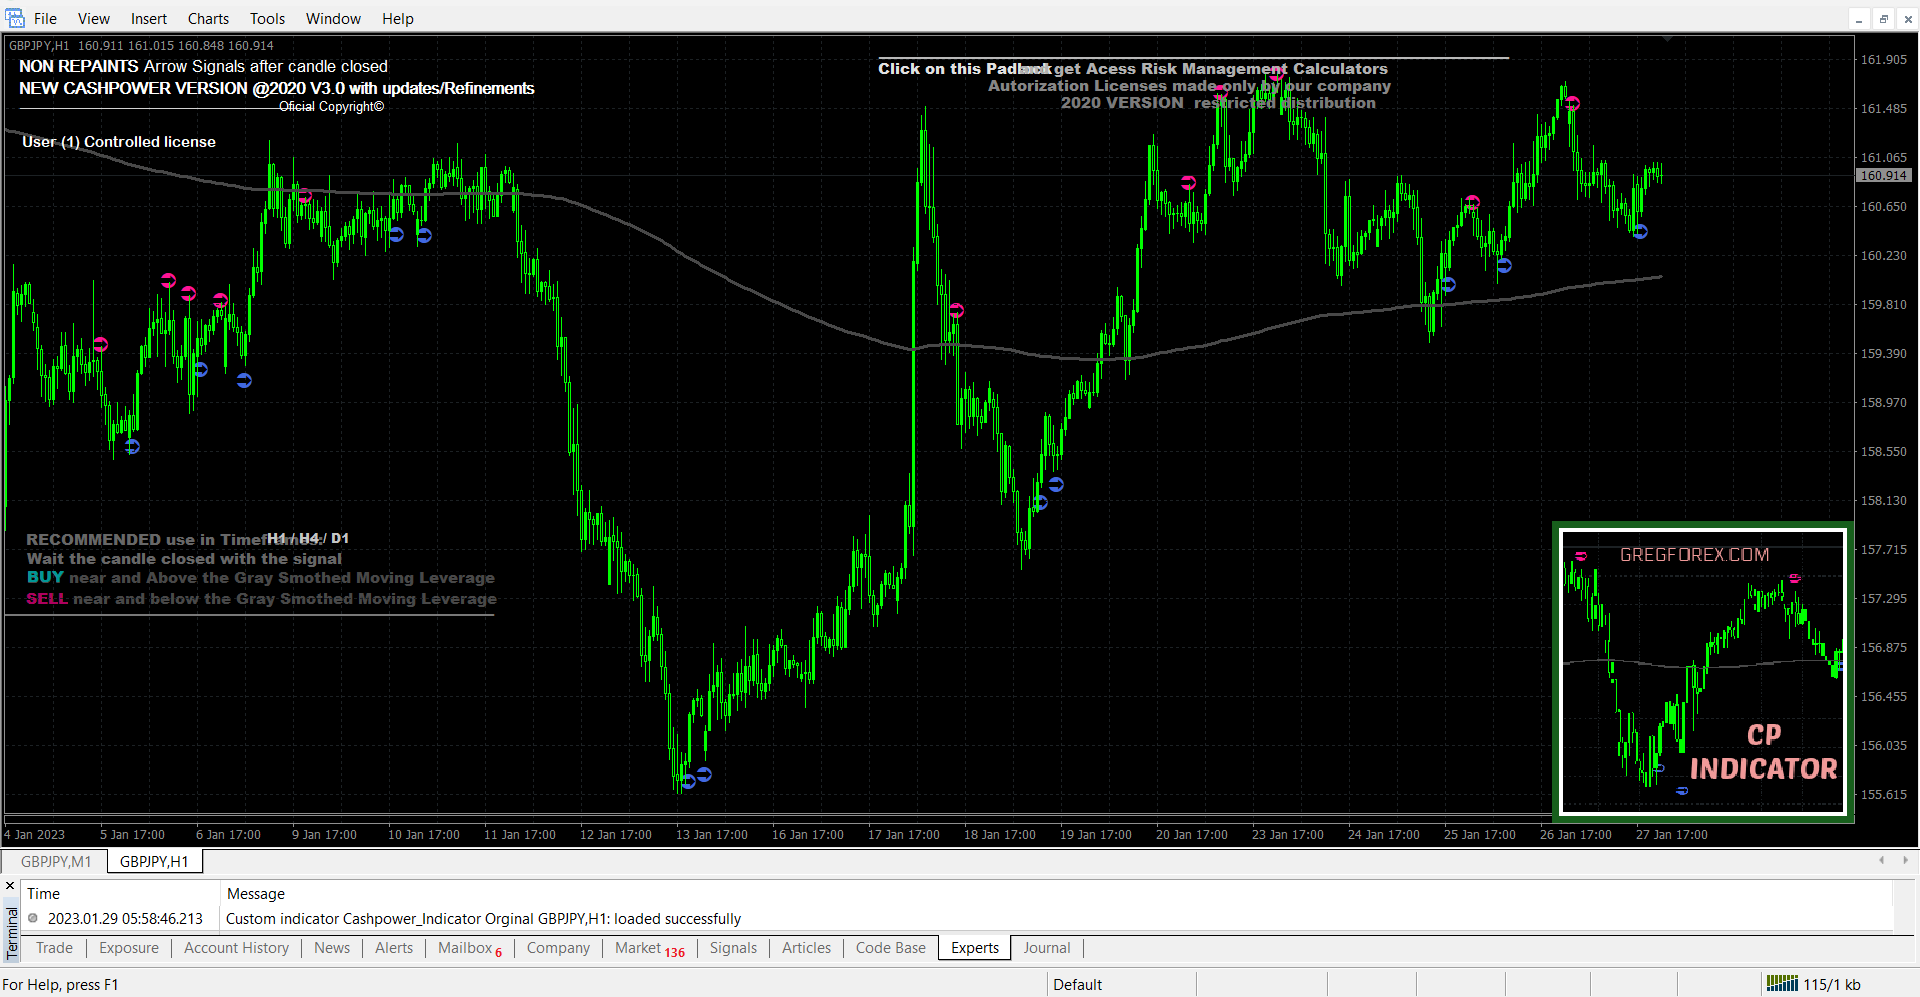This screenshot has width=1920, height=997.
Task: Click the connection status bars icon
Action: [1782, 984]
